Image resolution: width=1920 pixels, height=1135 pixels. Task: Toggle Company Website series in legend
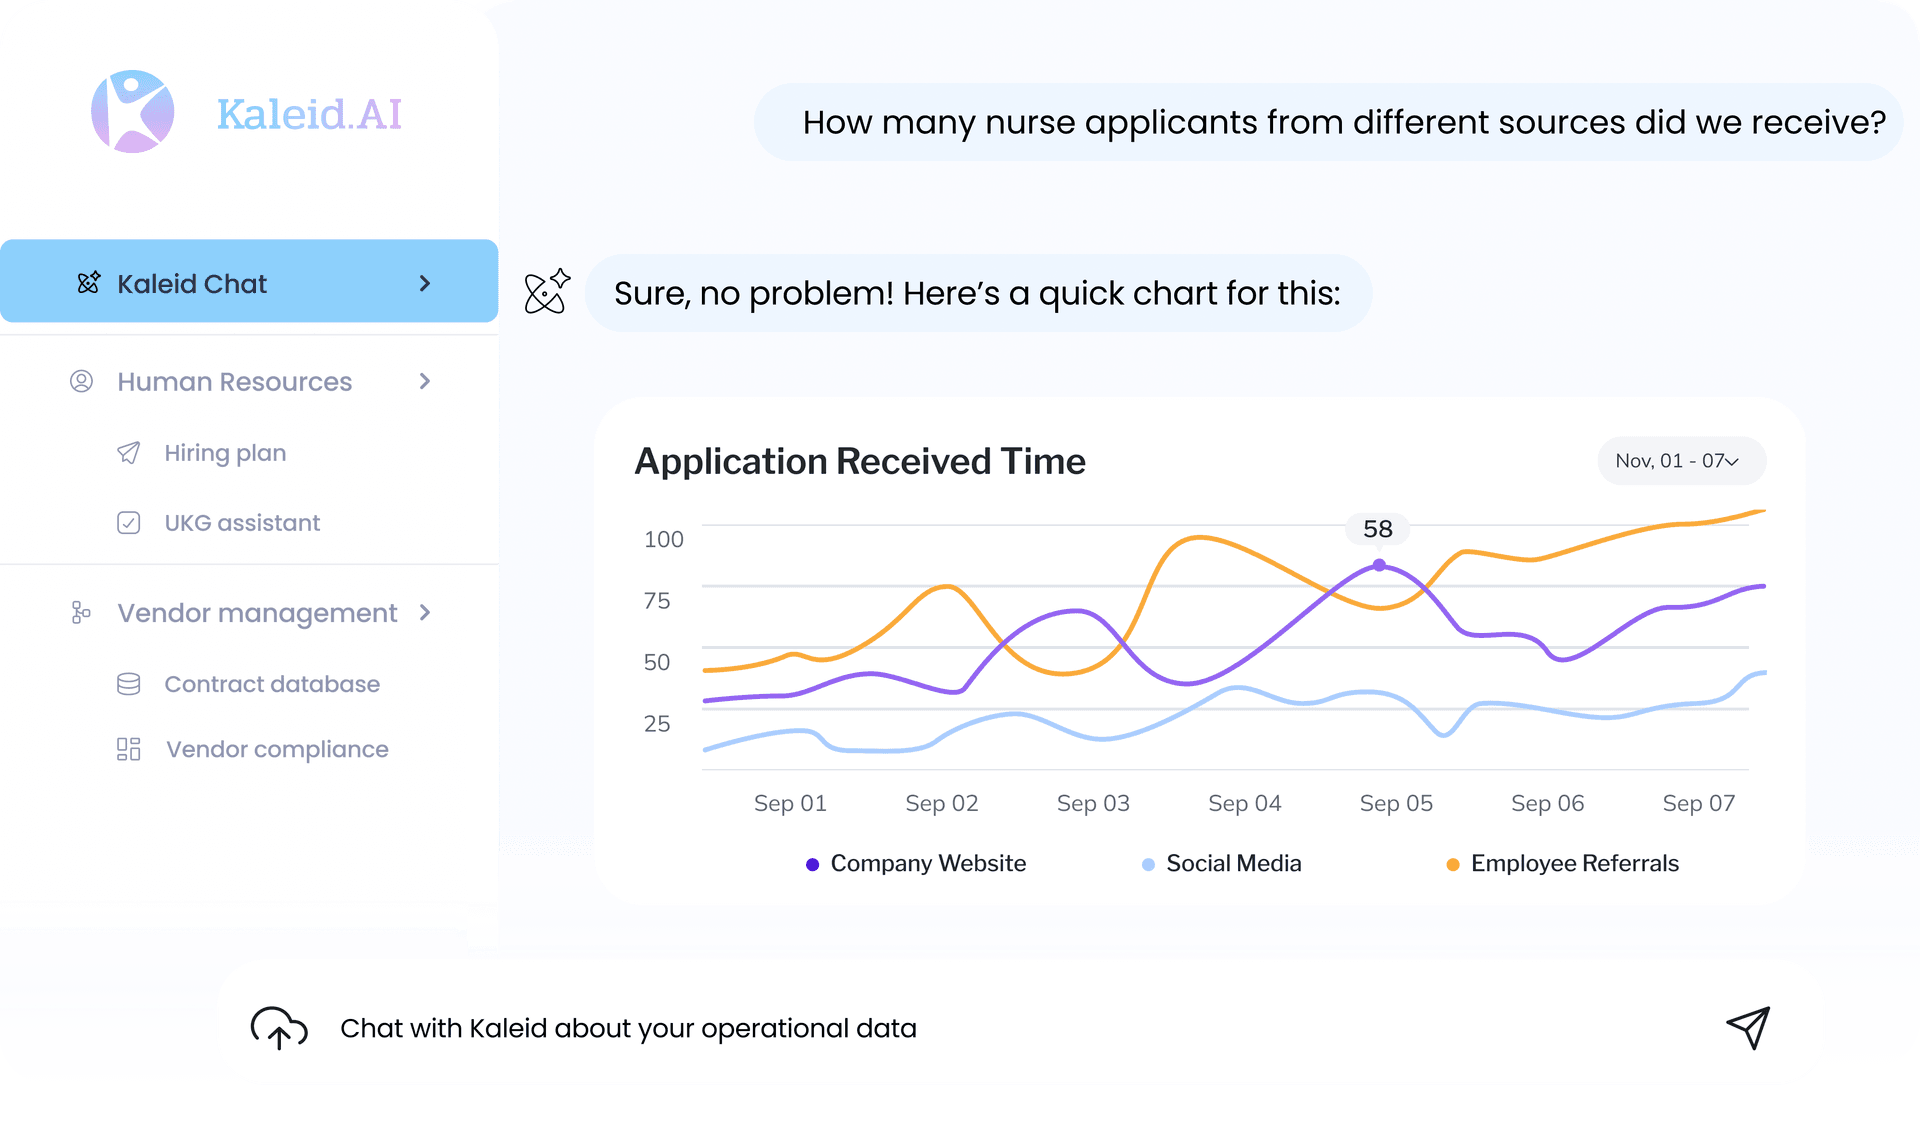[x=927, y=863]
